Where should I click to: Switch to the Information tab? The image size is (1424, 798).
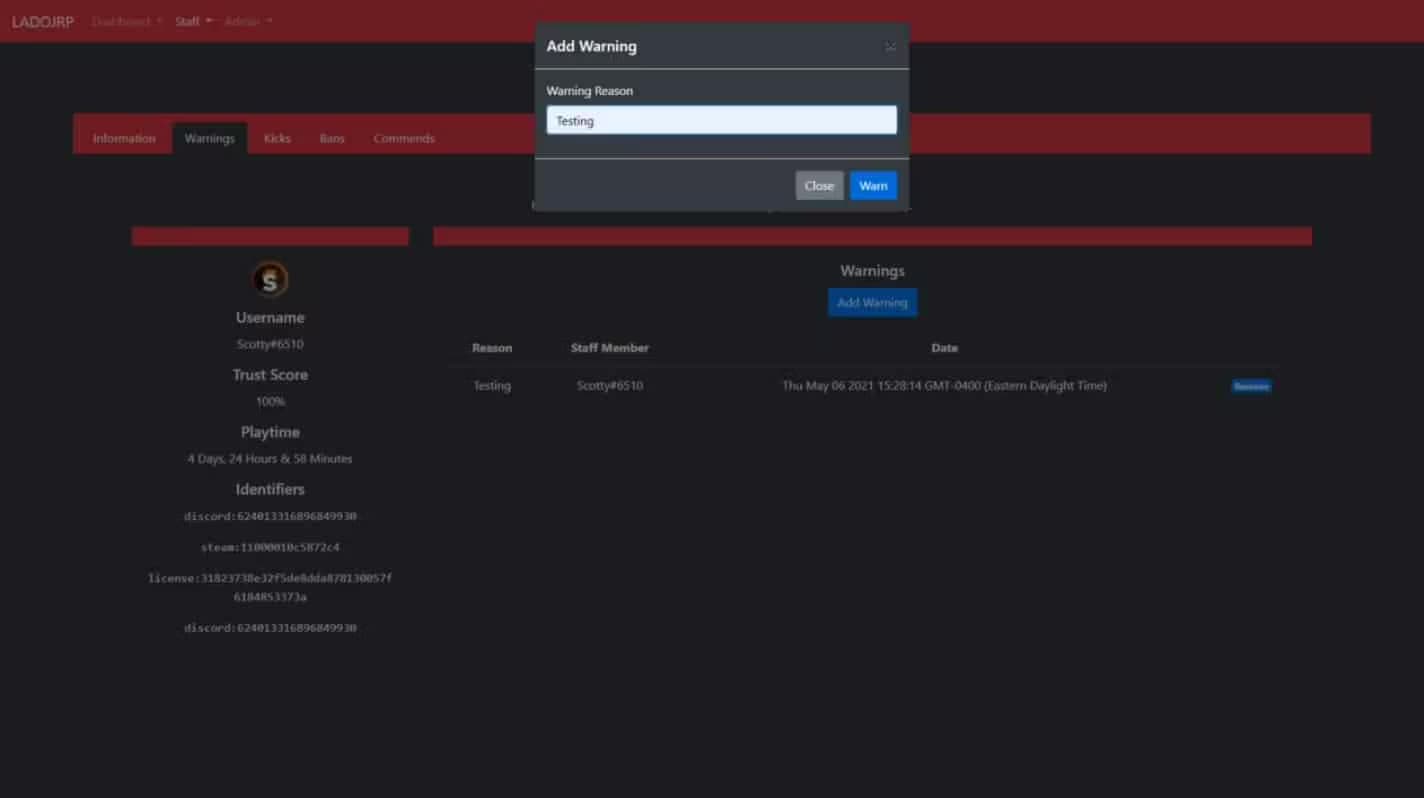pyautogui.click(x=123, y=138)
